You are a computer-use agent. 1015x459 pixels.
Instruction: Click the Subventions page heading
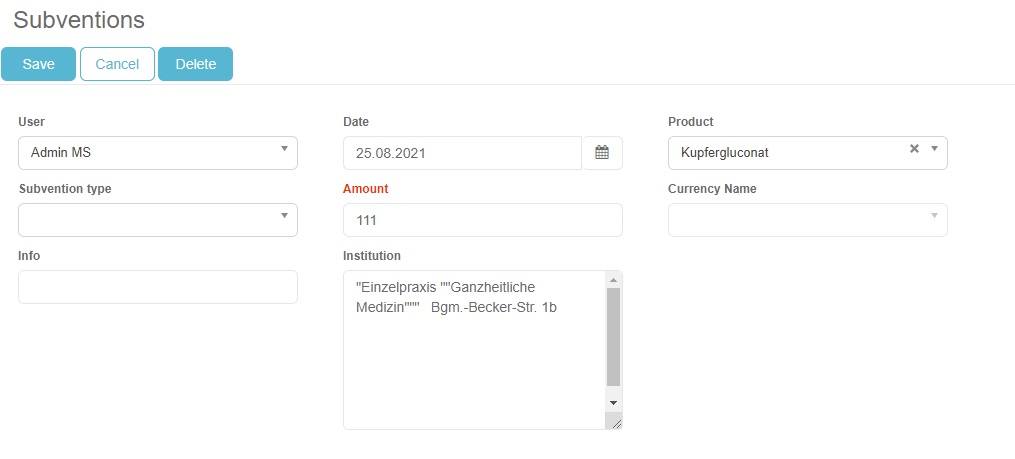[79, 20]
